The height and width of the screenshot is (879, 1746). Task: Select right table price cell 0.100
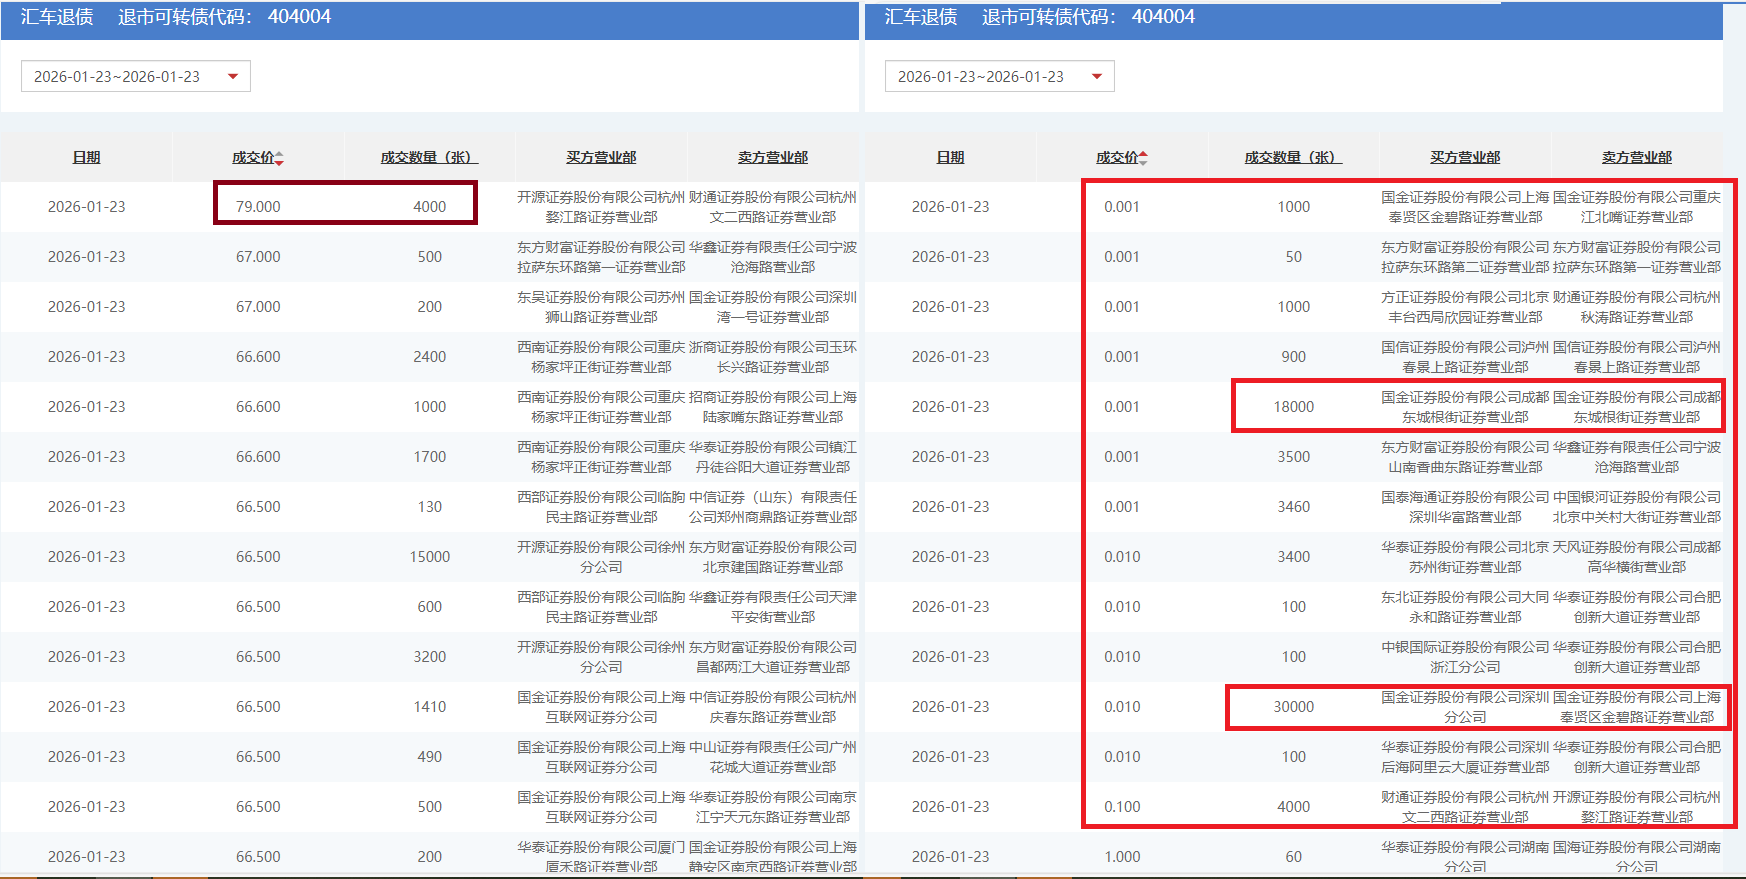click(1122, 807)
